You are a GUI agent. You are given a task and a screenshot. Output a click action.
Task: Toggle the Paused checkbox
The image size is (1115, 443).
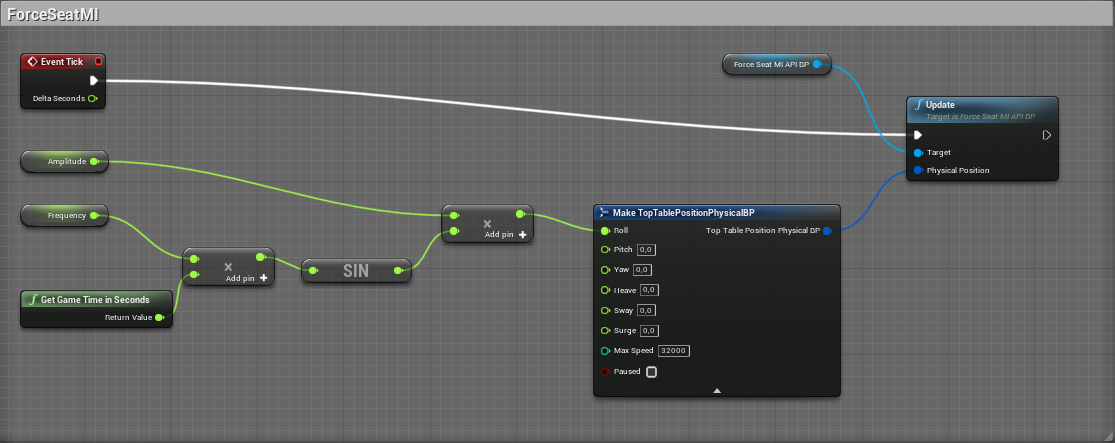click(x=651, y=371)
